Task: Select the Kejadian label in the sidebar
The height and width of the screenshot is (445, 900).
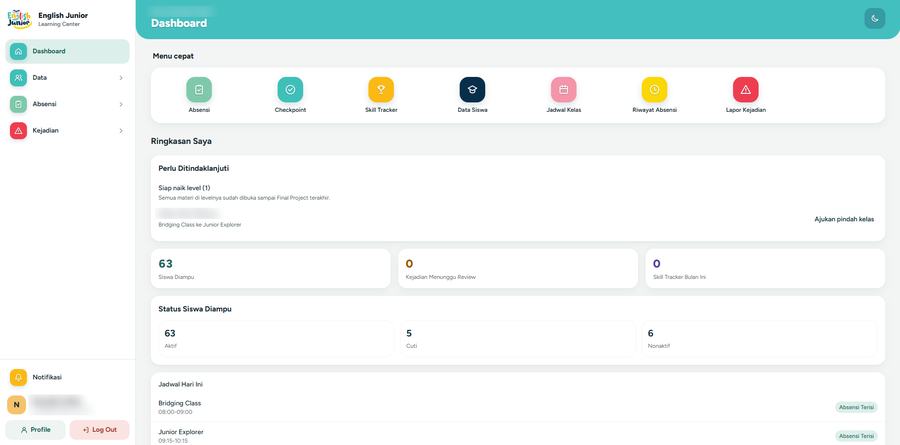Action: click(45, 130)
